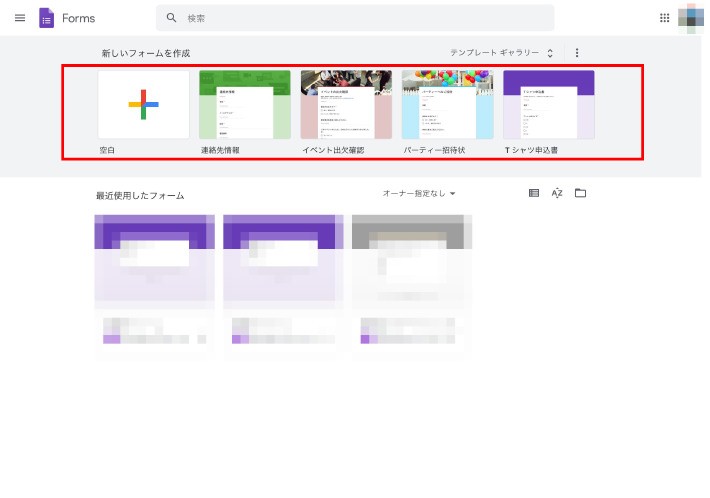Click the Forms title text
710x498 pixels.
(78, 18)
